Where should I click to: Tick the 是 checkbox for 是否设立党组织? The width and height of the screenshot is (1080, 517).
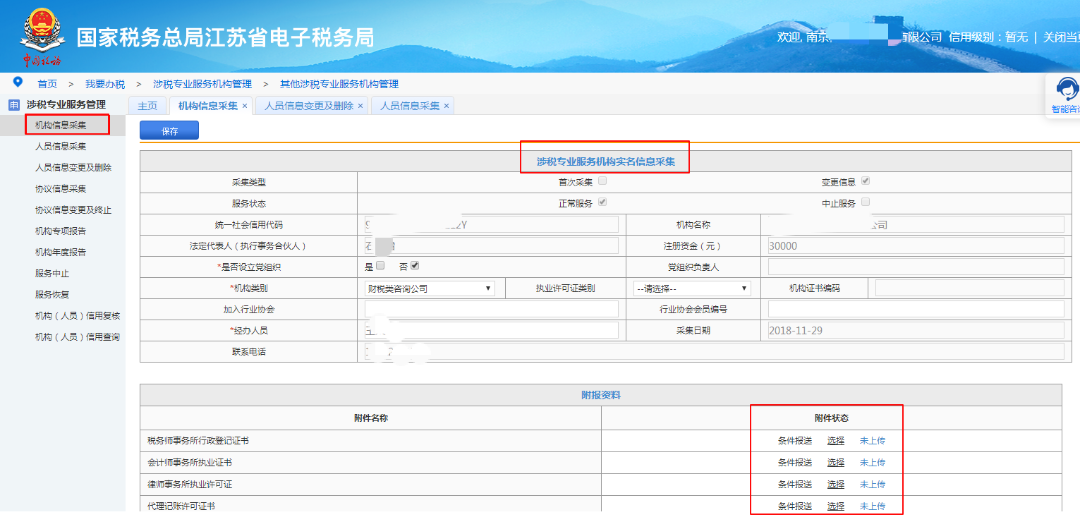380,266
